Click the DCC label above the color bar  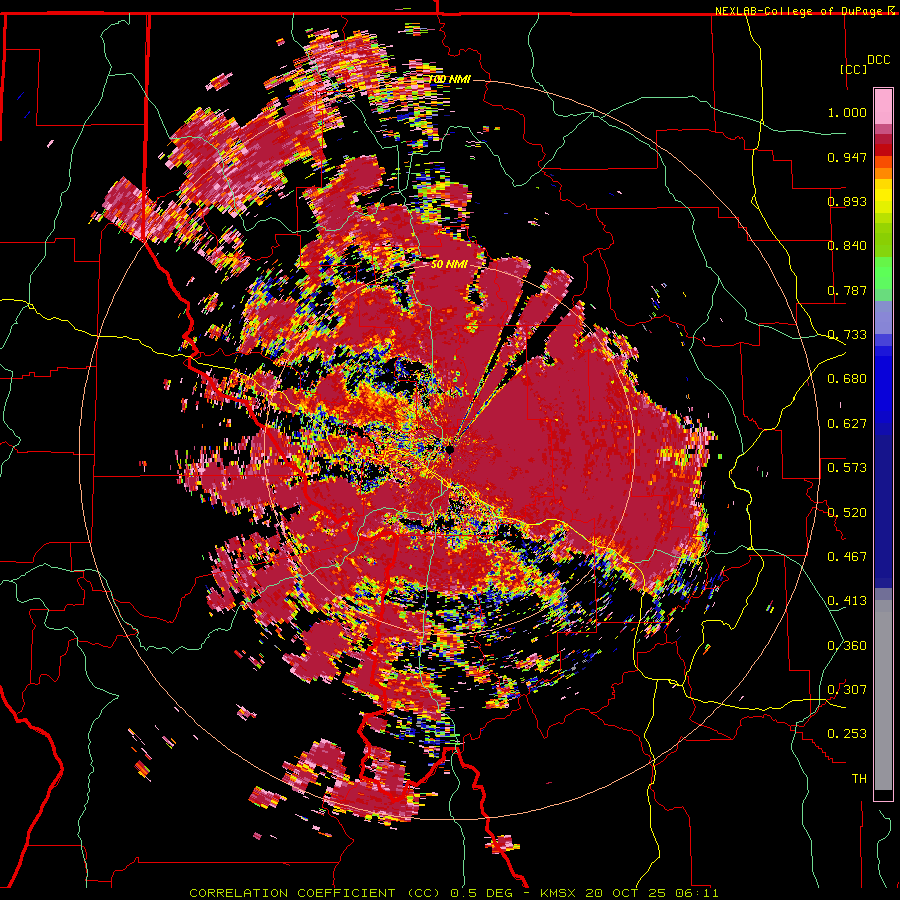click(x=878, y=60)
